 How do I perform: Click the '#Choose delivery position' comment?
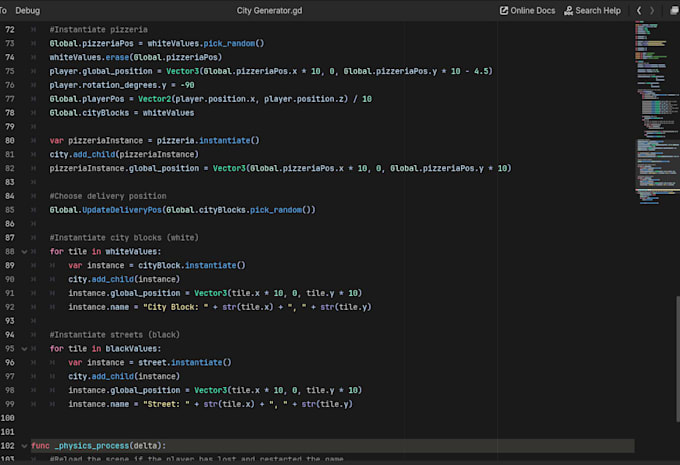(108, 196)
